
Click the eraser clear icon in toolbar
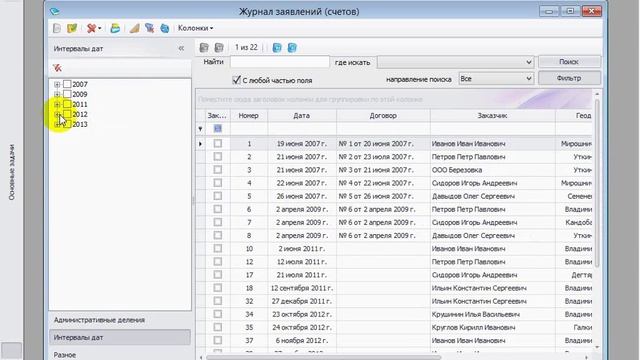(134, 28)
